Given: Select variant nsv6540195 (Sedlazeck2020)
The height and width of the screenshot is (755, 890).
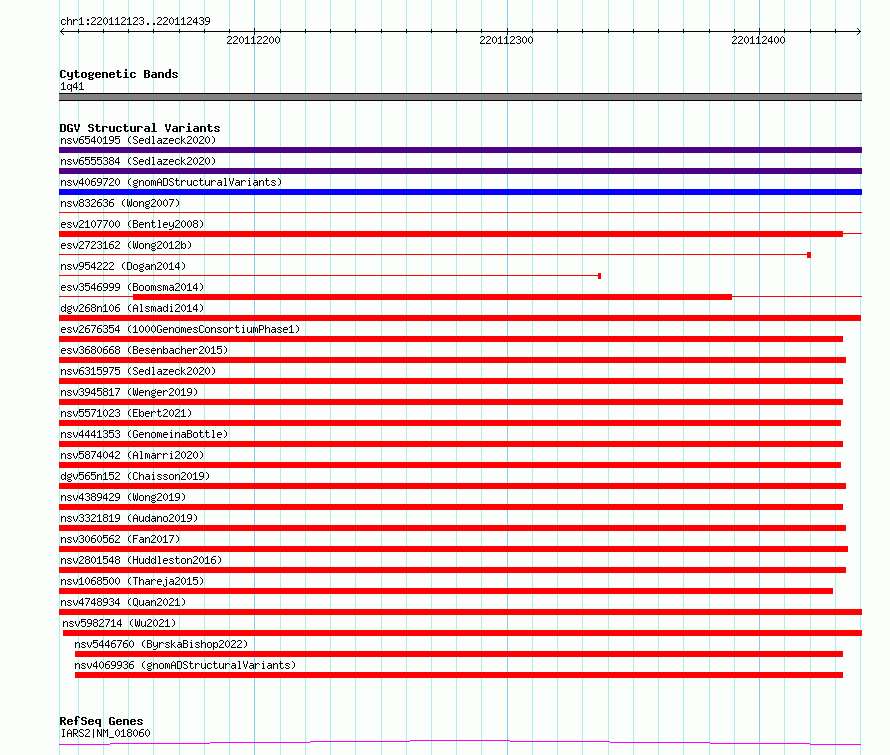Looking at the screenshot, I should click(x=138, y=140).
